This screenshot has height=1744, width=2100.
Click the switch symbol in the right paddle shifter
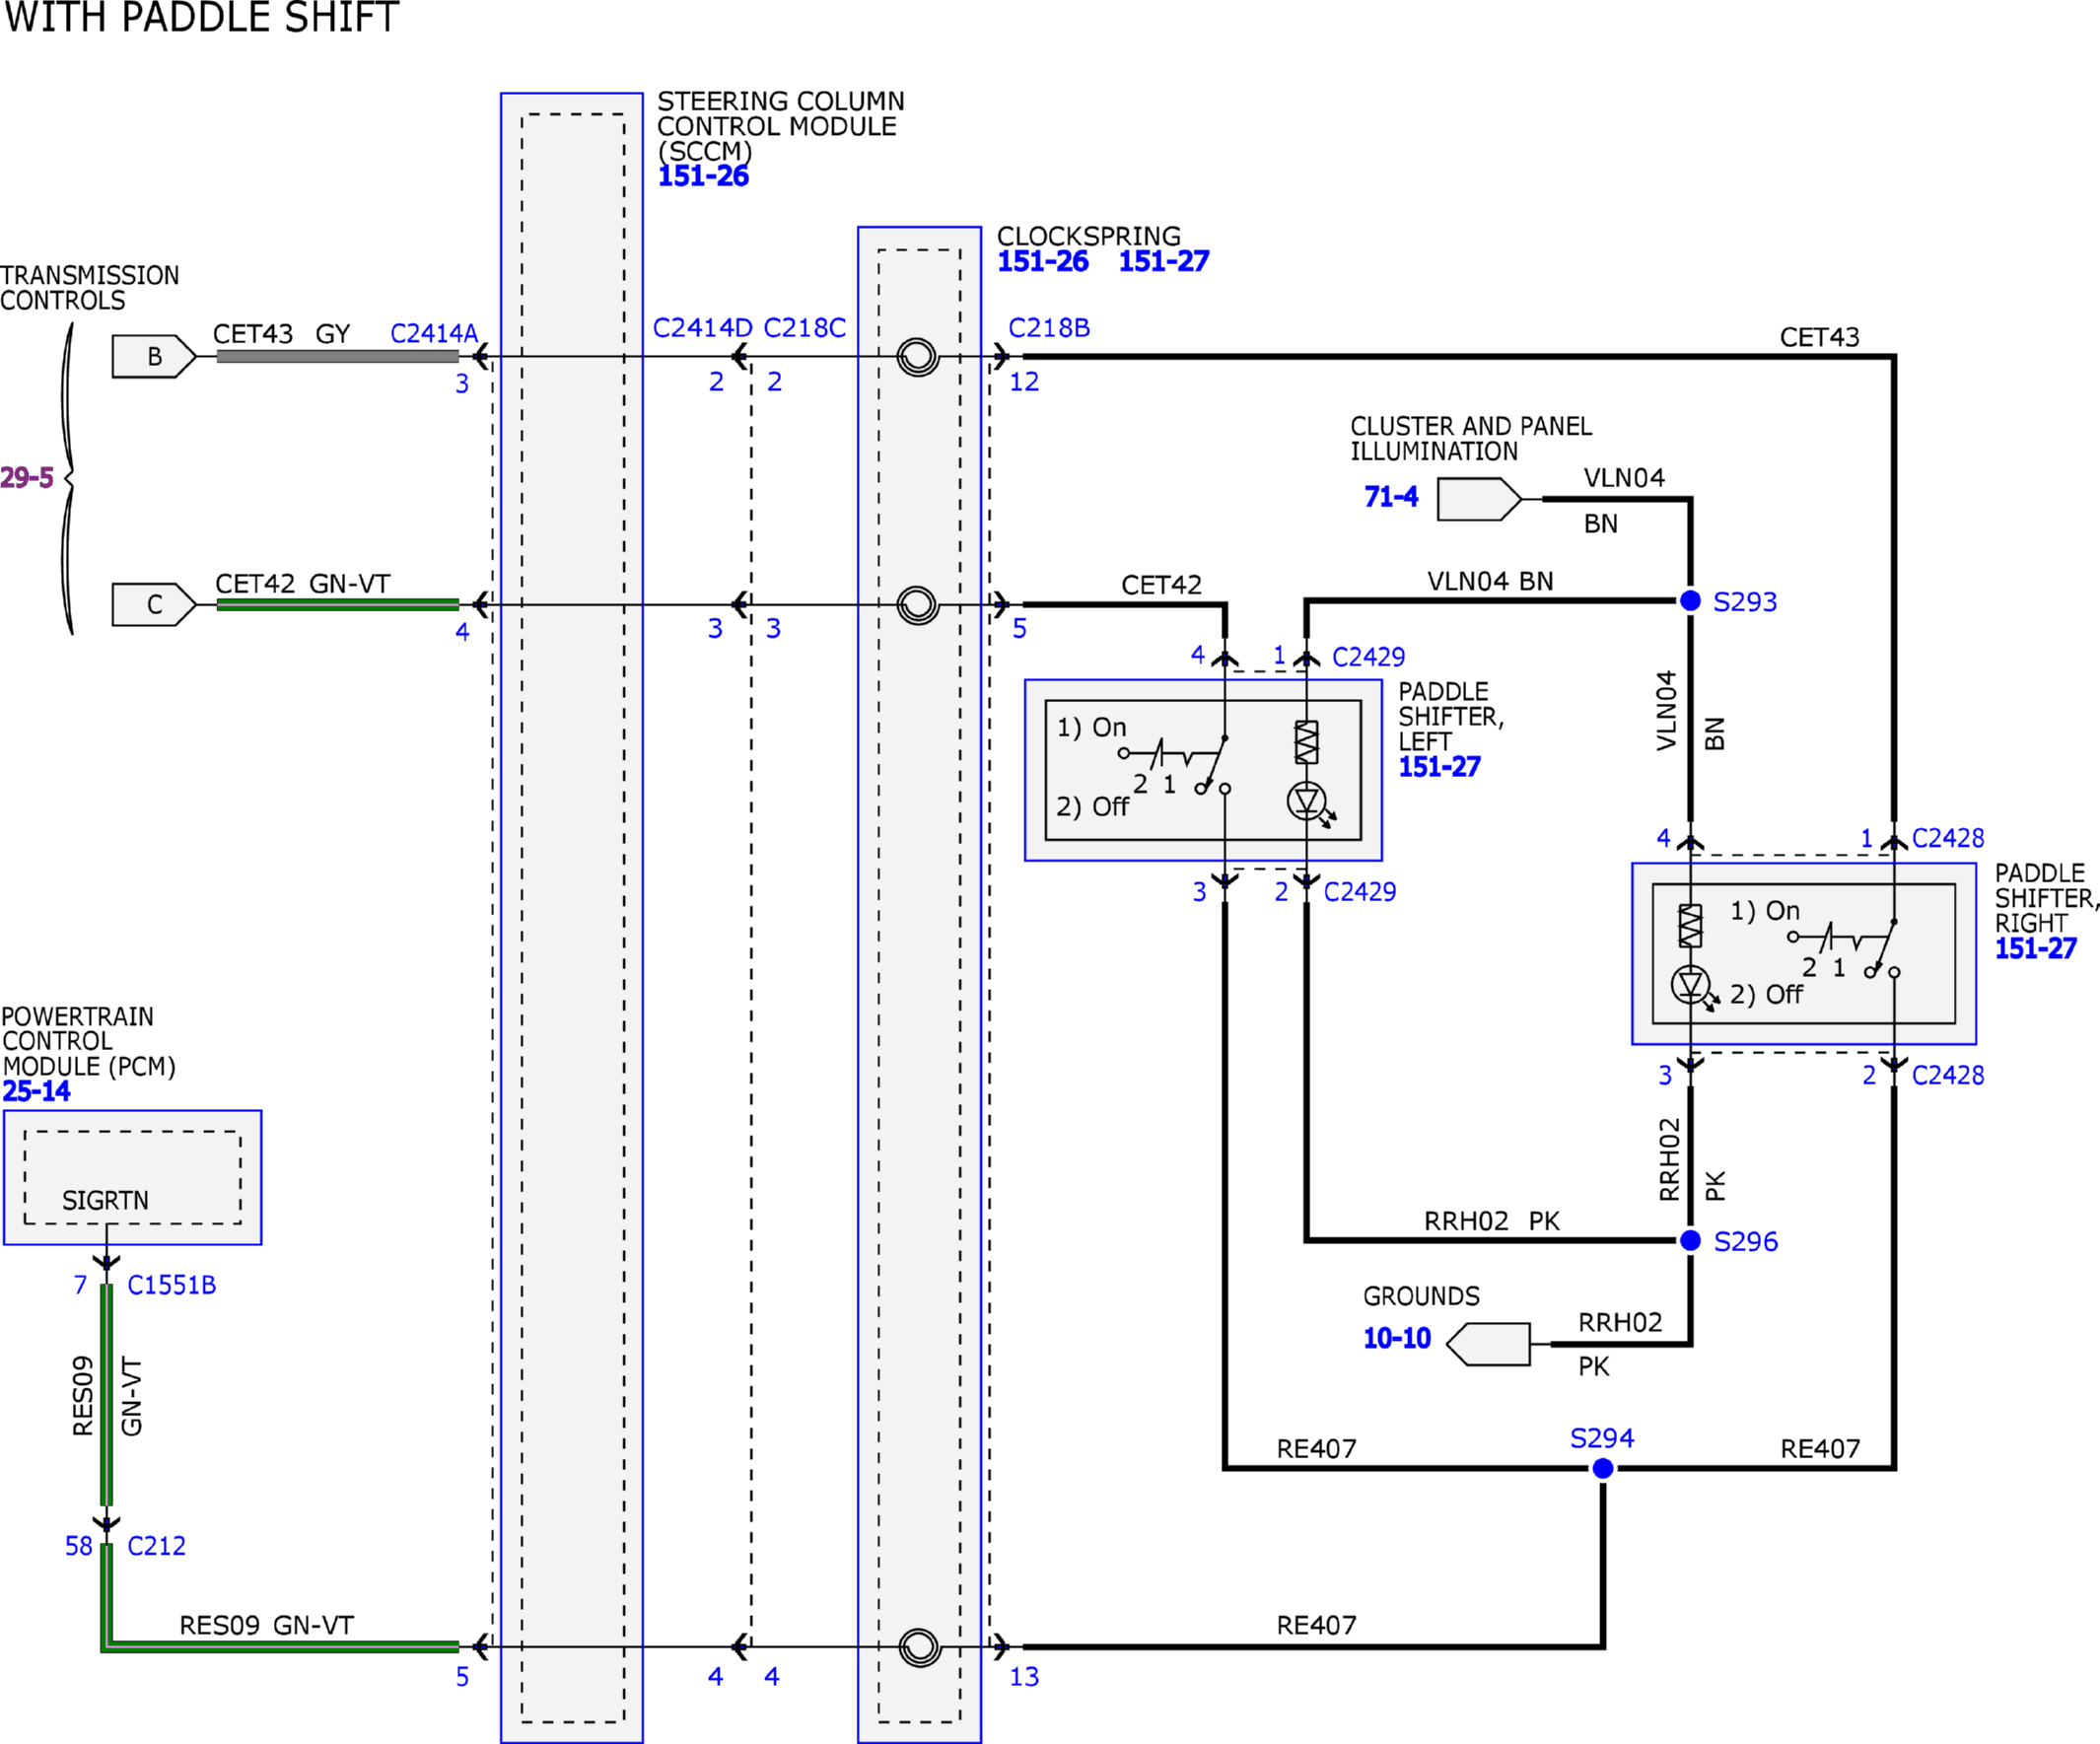tap(1845, 949)
